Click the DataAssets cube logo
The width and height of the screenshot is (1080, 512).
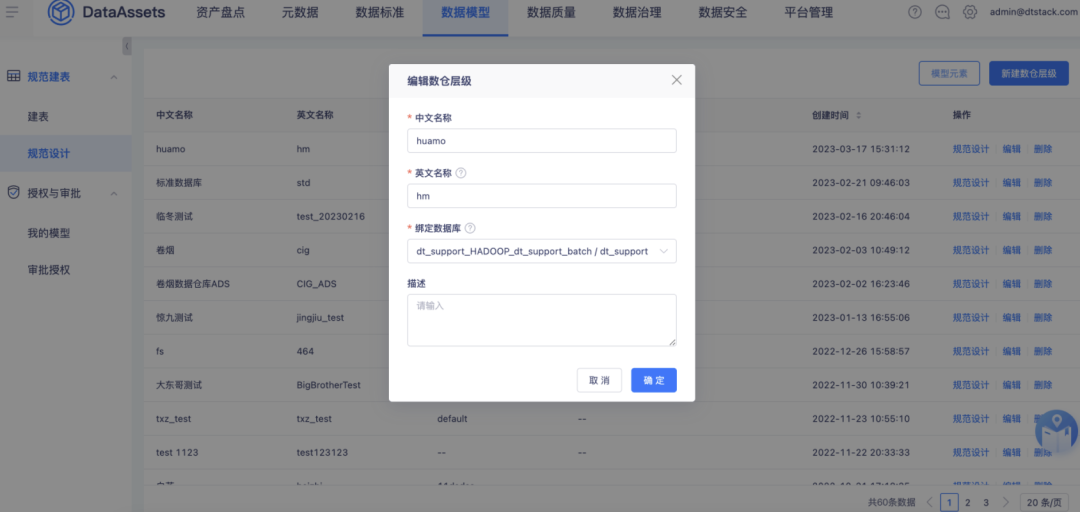61,12
